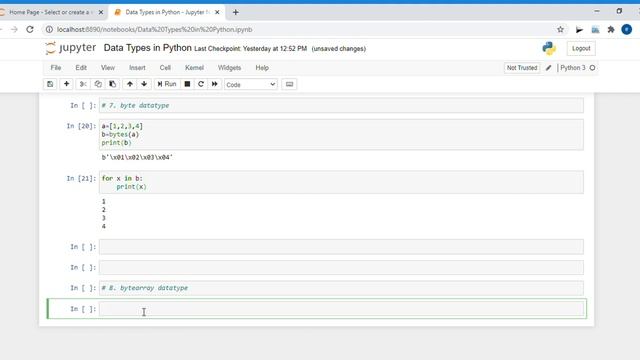Close the Home Page browser tab
This screenshot has width=640, height=360.
(x=101, y=12)
